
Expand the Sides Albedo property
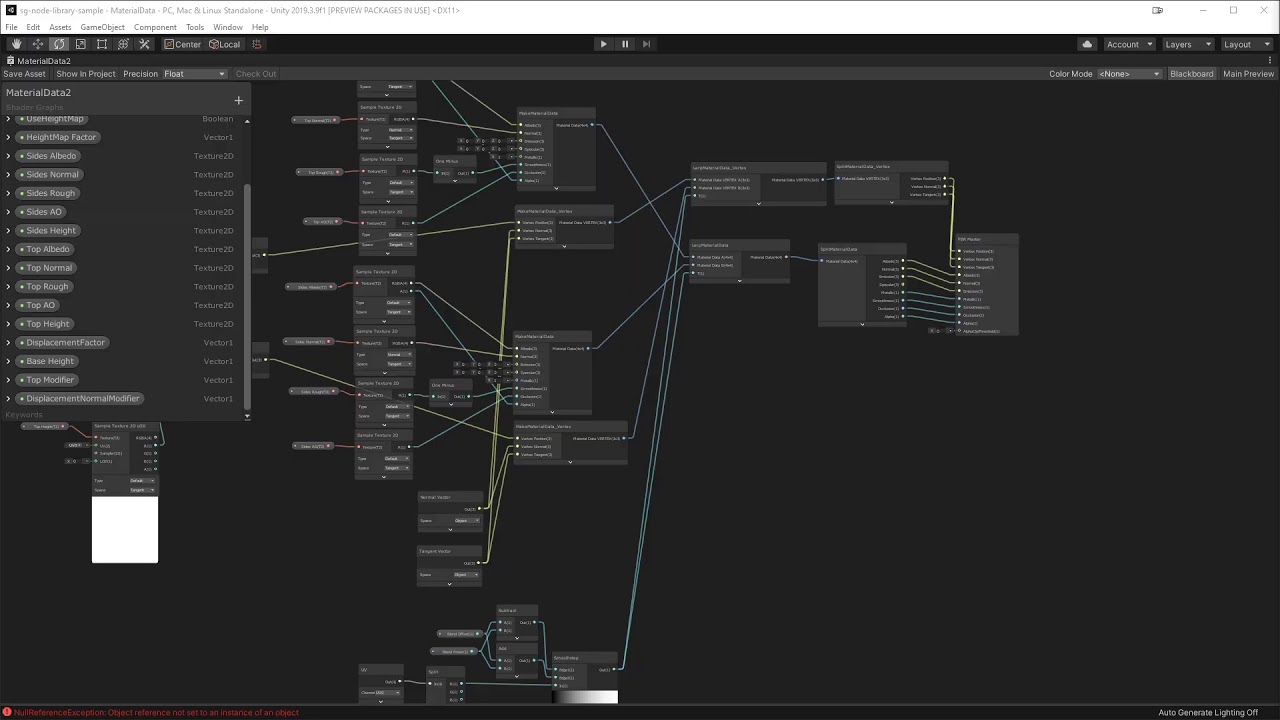(8, 156)
